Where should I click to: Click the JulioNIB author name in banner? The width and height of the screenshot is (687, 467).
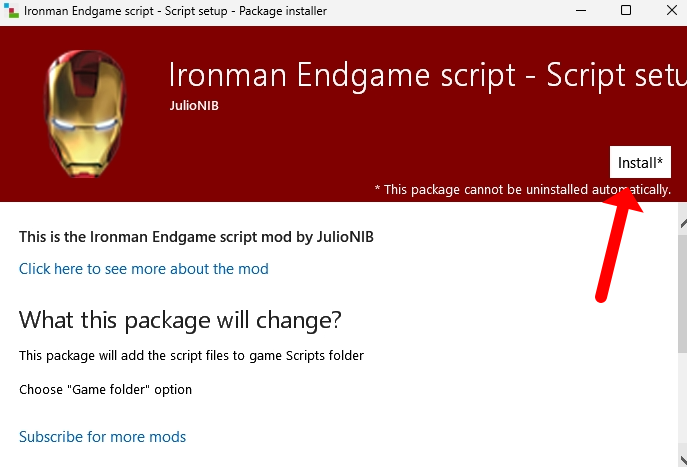[x=194, y=104]
